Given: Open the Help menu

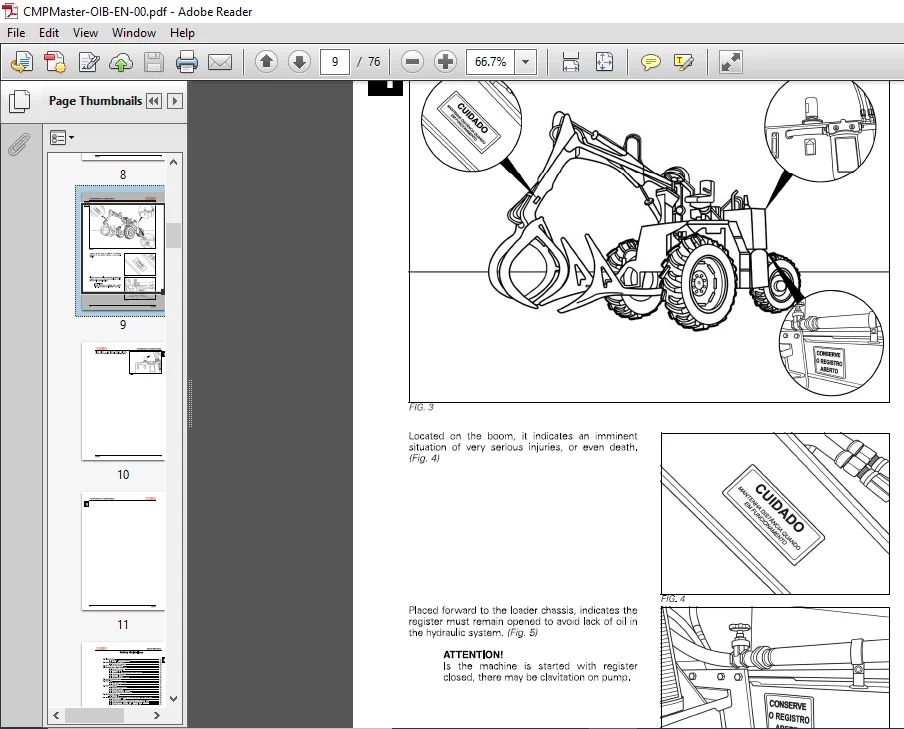Looking at the screenshot, I should pyautogui.click(x=182, y=33).
